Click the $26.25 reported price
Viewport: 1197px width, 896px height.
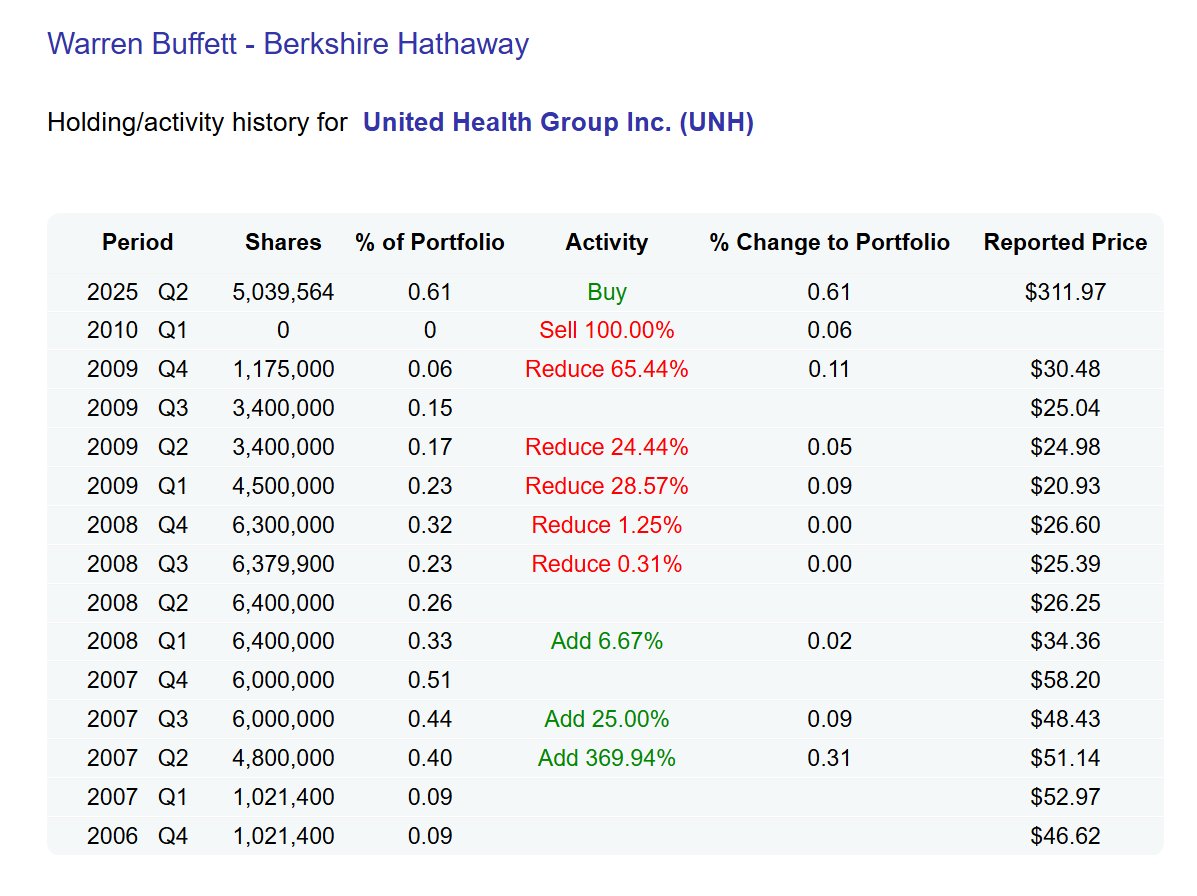[1065, 603]
